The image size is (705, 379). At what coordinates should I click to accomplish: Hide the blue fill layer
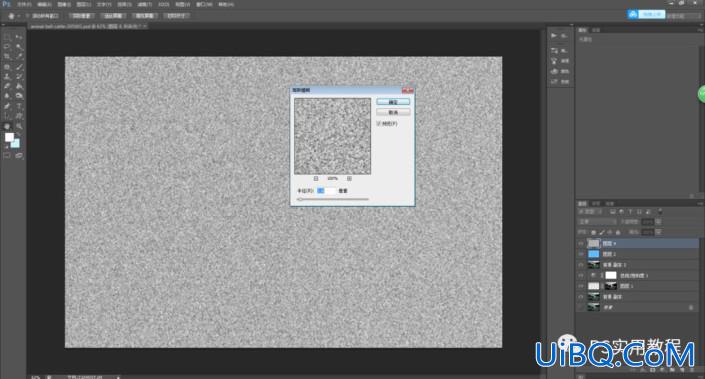[581, 254]
